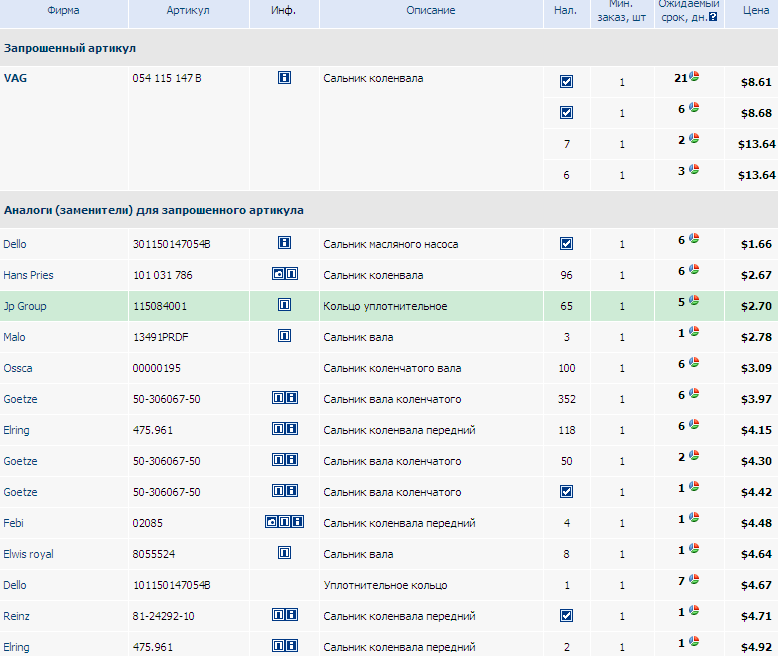Click availability checkbox in Goetze $4.42 row

(566, 491)
